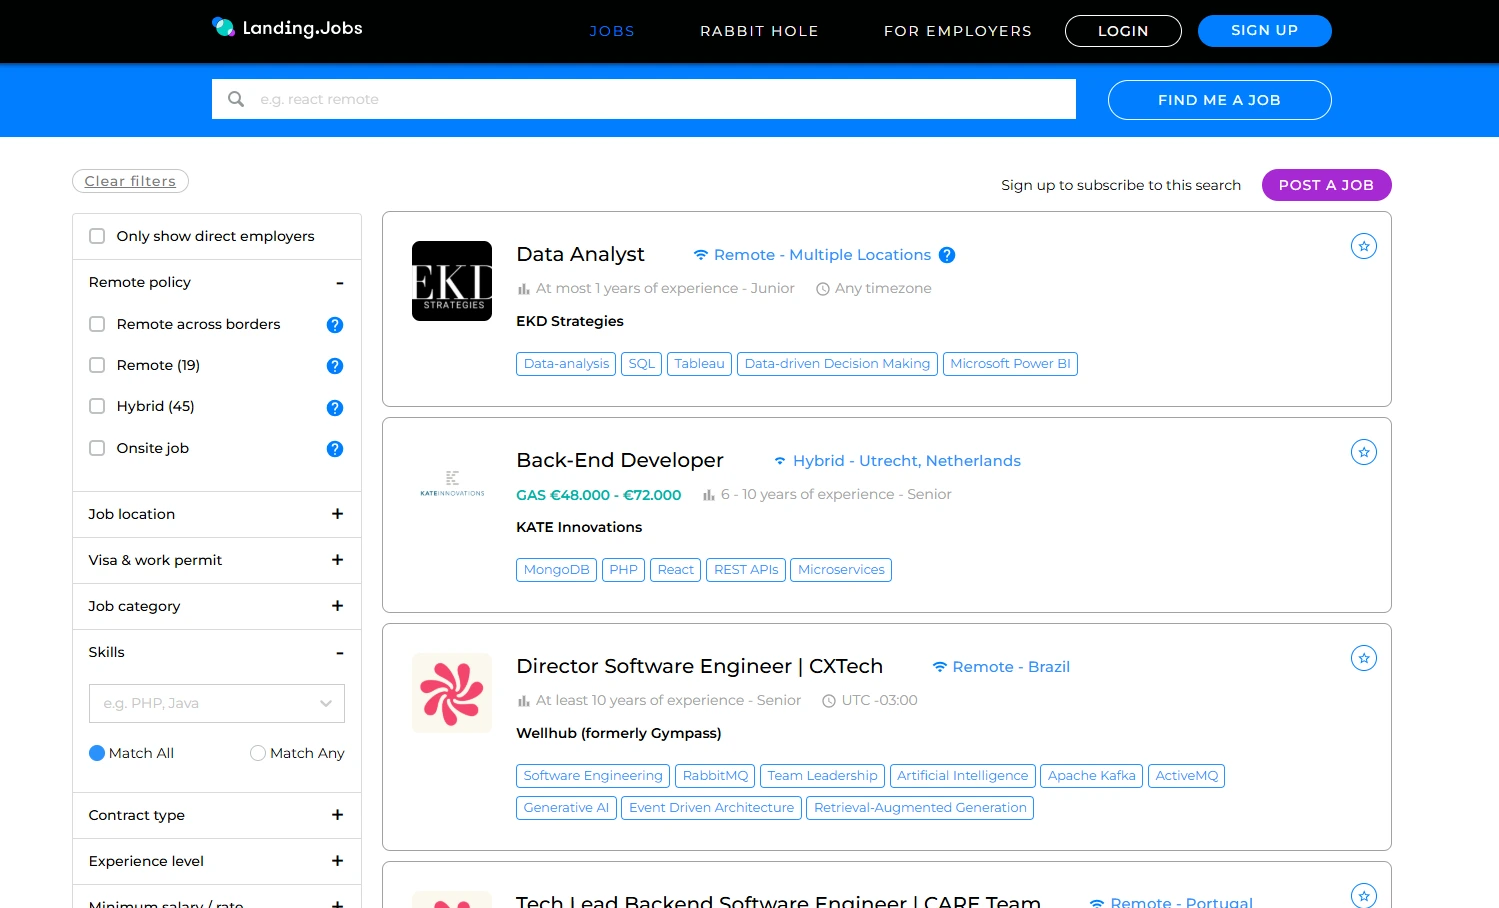
Task: Click the Landing.Jobs logo
Action: tap(287, 28)
